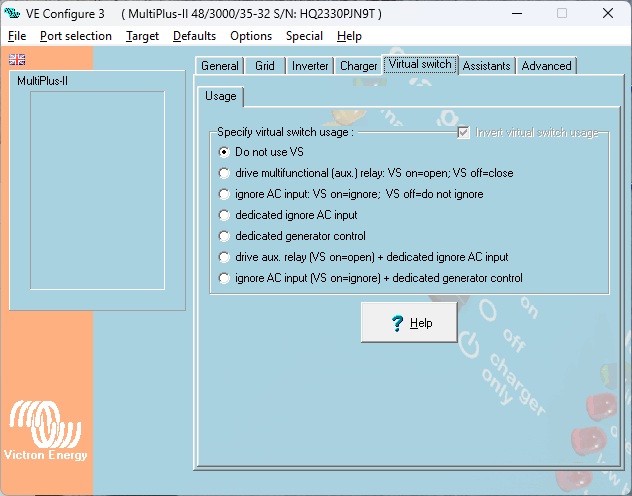Viewport: 632px width, 496px height.
Task: Open the File menu
Action: (x=17, y=36)
